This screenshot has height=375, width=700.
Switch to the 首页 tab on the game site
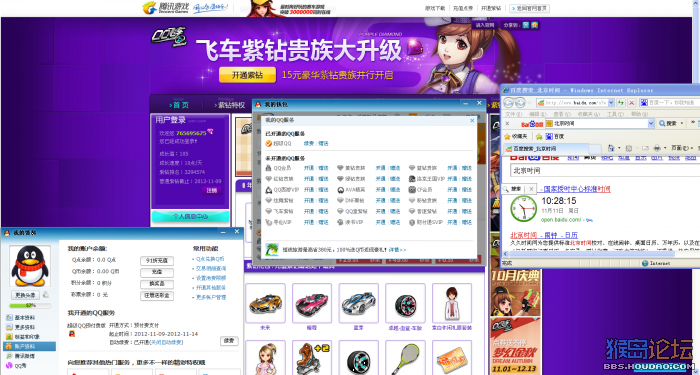tap(179, 105)
